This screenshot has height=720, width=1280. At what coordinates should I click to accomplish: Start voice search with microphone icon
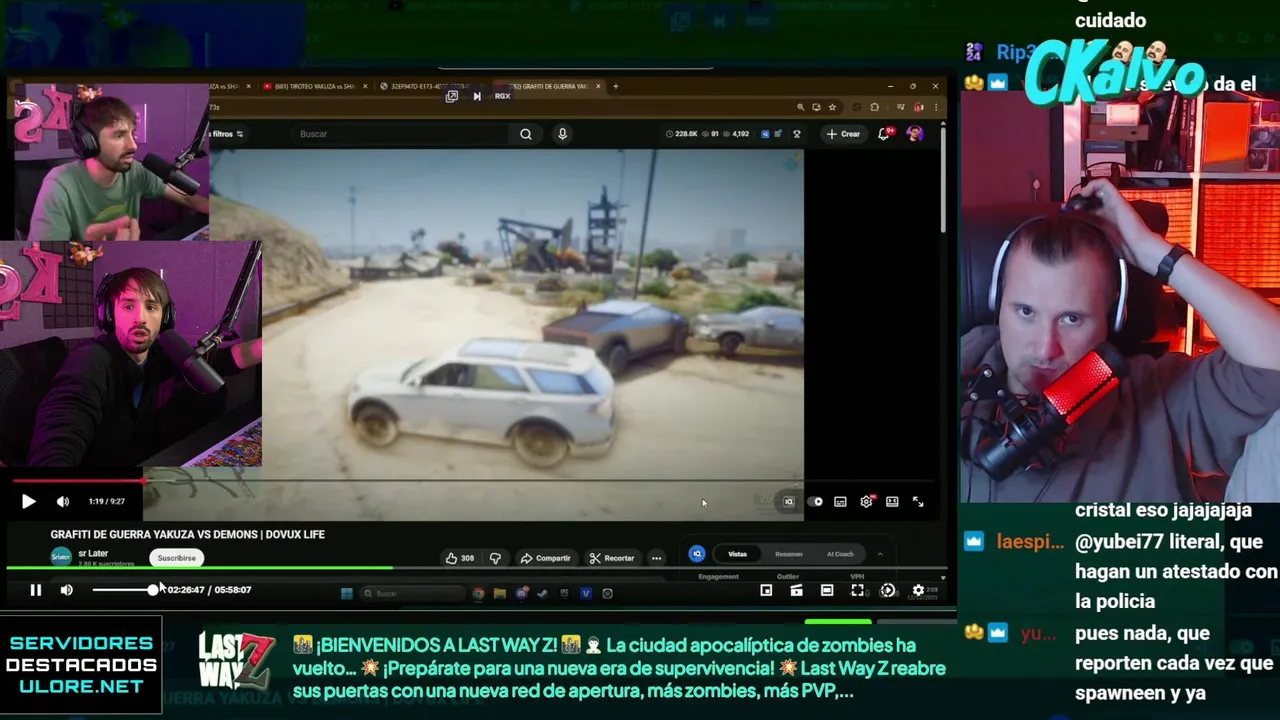(562, 134)
